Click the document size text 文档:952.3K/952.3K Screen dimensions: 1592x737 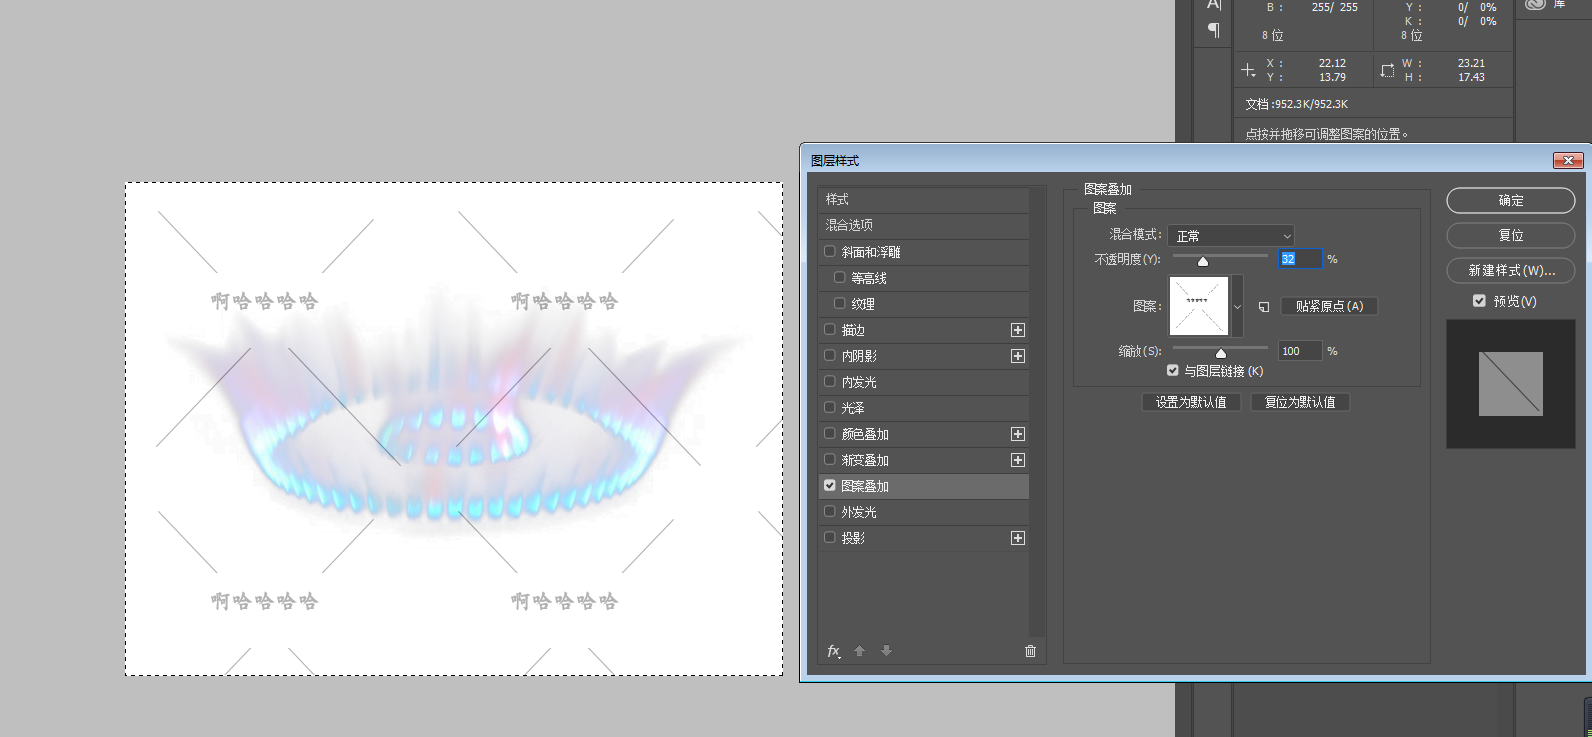(x=1296, y=104)
